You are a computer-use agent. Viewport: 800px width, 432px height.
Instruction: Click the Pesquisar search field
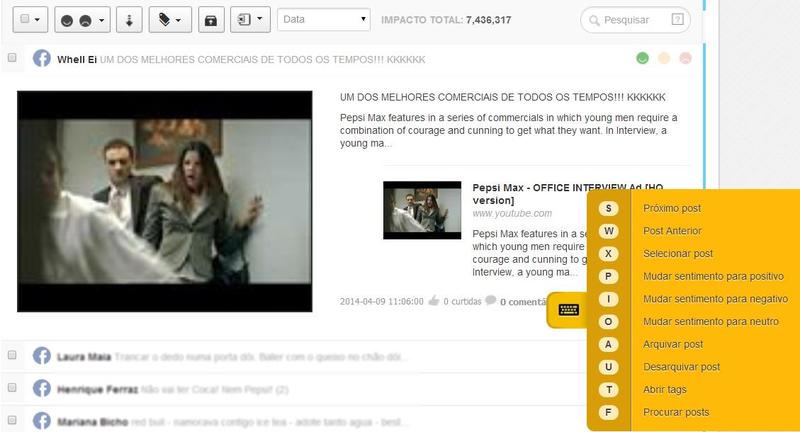tap(625, 19)
